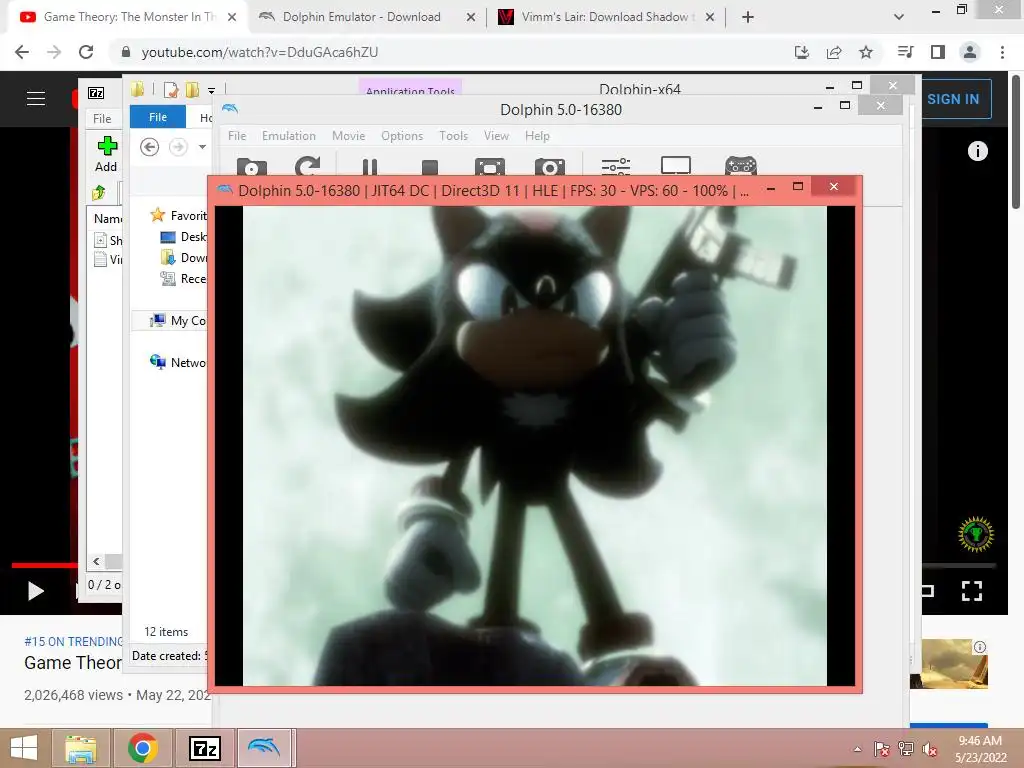This screenshot has width=1024, height=768.
Task: Click the Application Tools ribbon tab in Explorer
Action: 410,89
